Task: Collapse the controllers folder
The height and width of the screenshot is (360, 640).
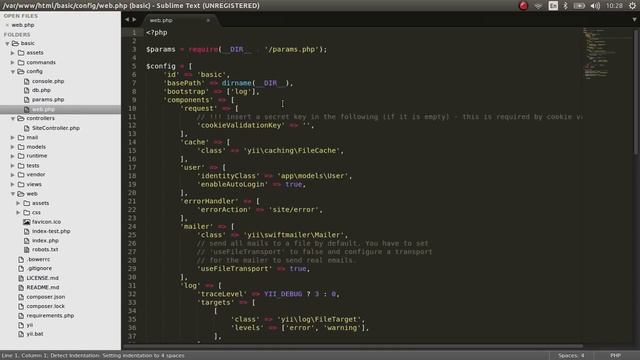Action: pyautogui.click(x=13, y=118)
